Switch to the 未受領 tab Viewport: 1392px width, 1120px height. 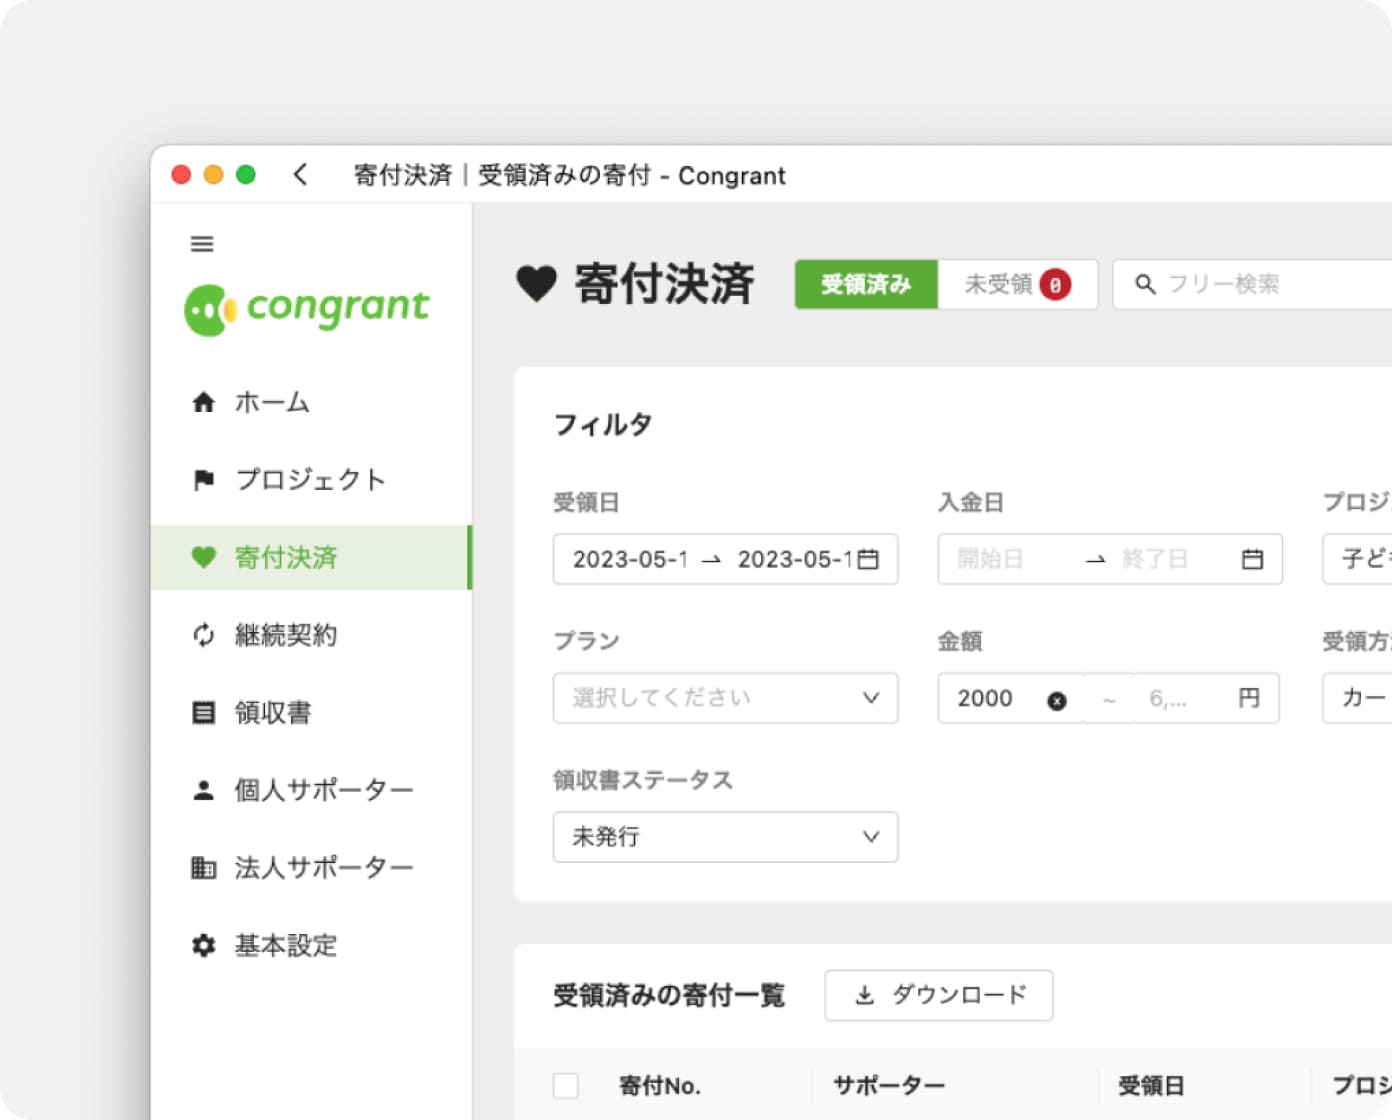[x=1016, y=285]
